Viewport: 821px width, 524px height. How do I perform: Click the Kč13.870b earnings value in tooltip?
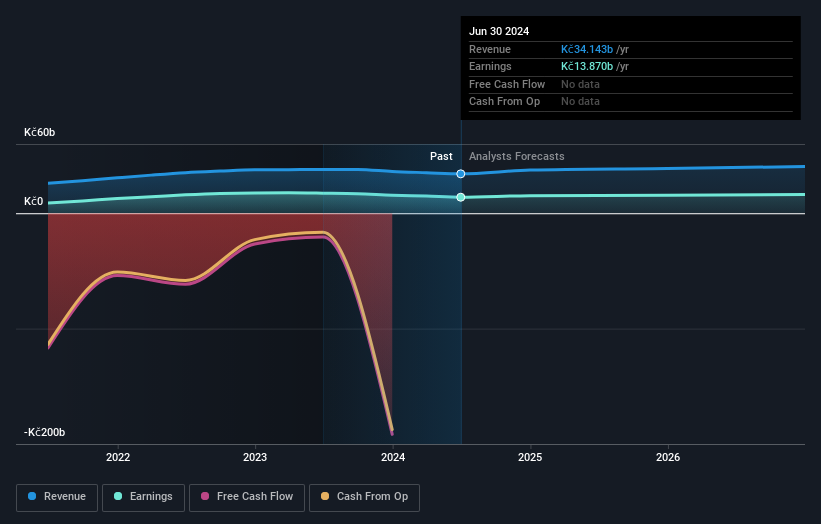click(586, 66)
